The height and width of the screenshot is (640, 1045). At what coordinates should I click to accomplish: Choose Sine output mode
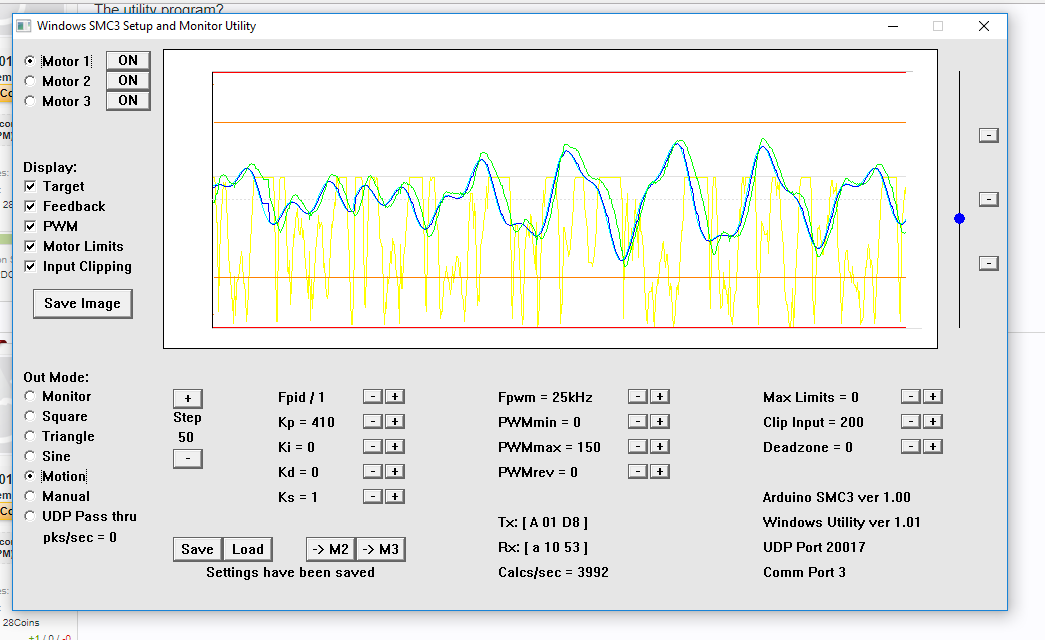tap(31, 456)
